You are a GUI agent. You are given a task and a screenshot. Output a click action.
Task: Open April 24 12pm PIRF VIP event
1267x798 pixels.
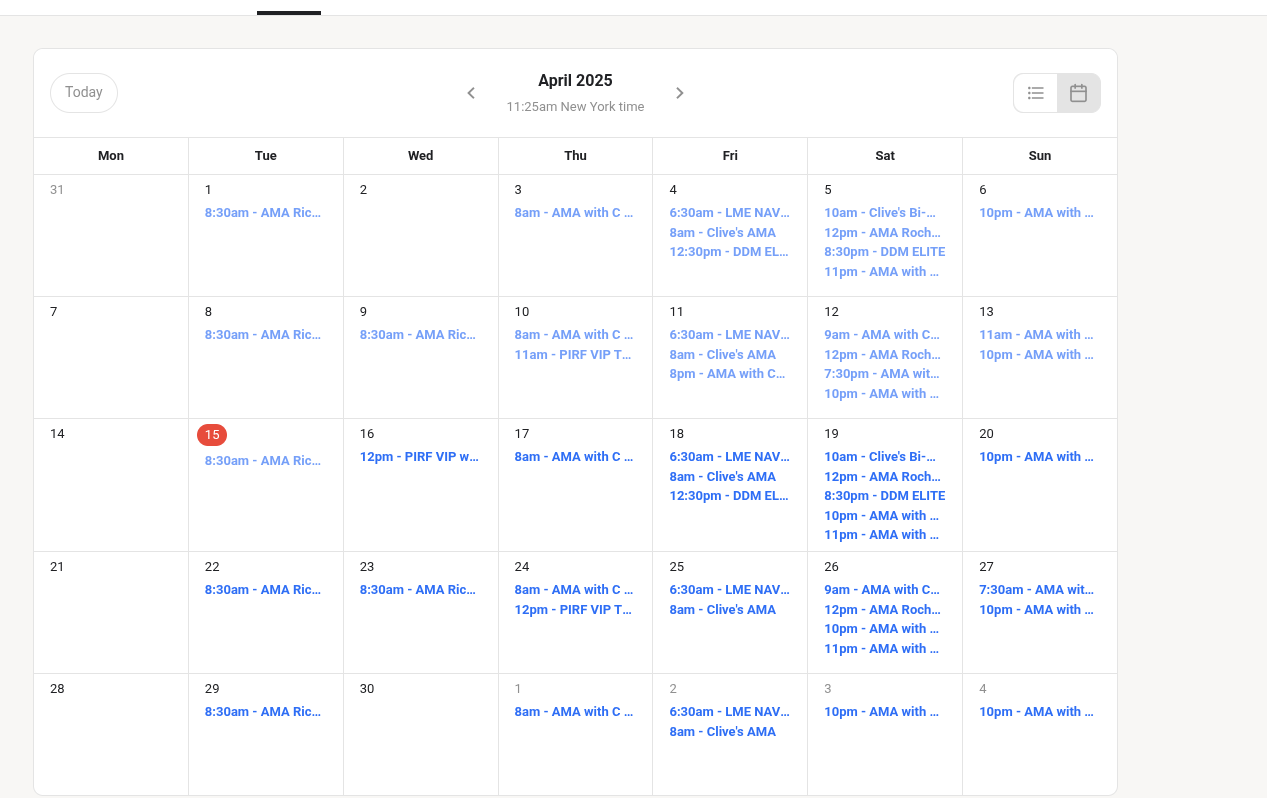click(x=574, y=610)
